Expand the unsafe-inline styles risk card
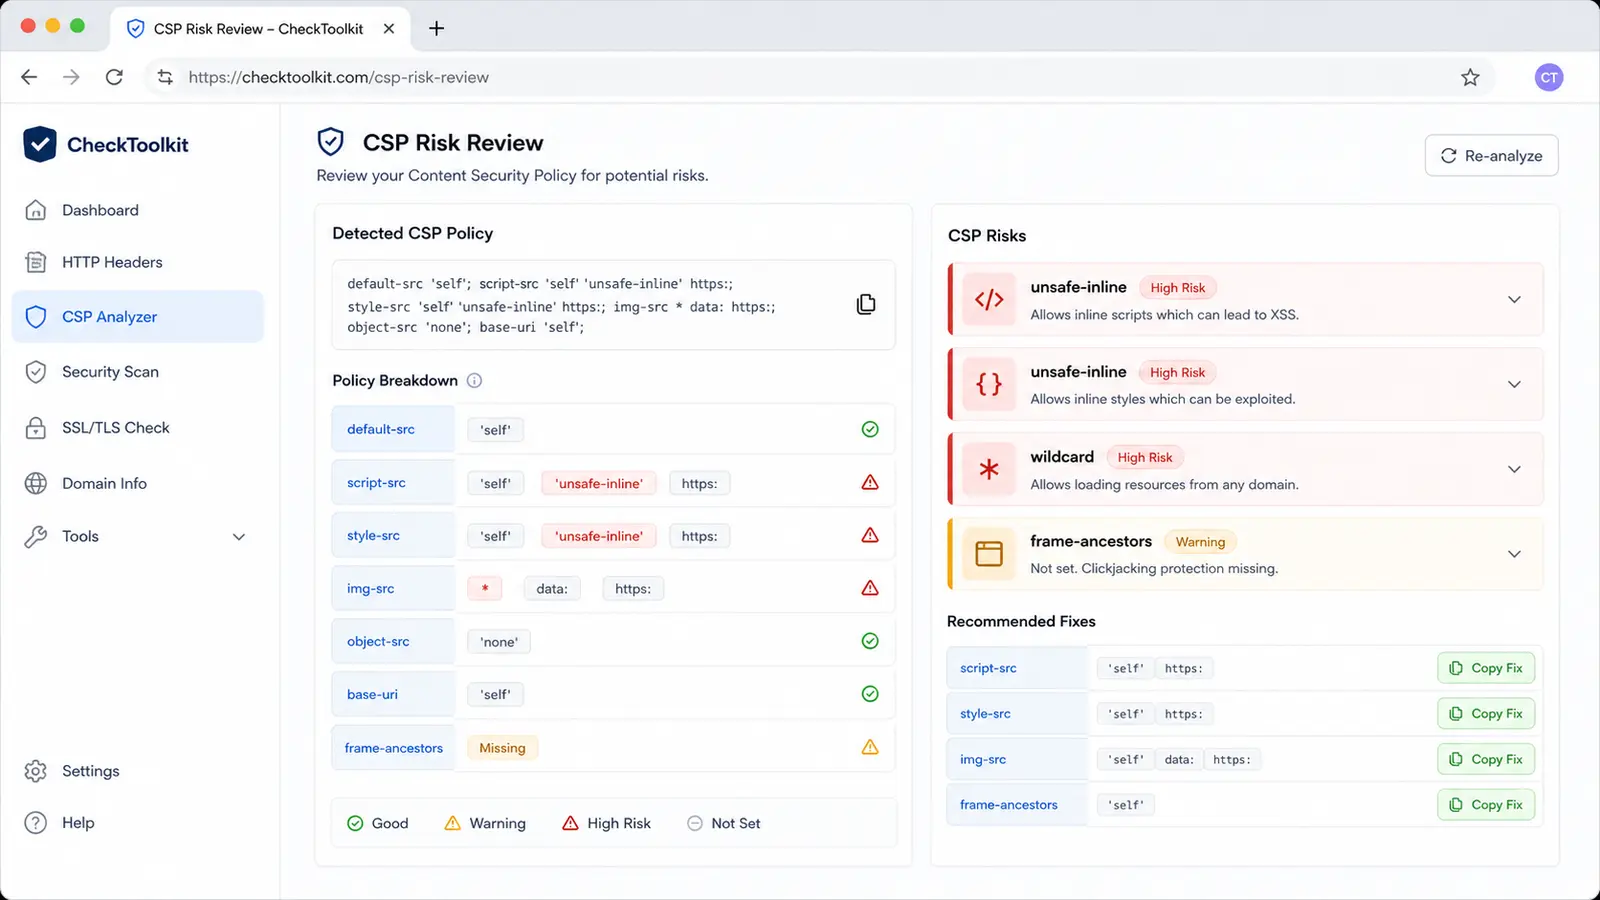 (1514, 384)
